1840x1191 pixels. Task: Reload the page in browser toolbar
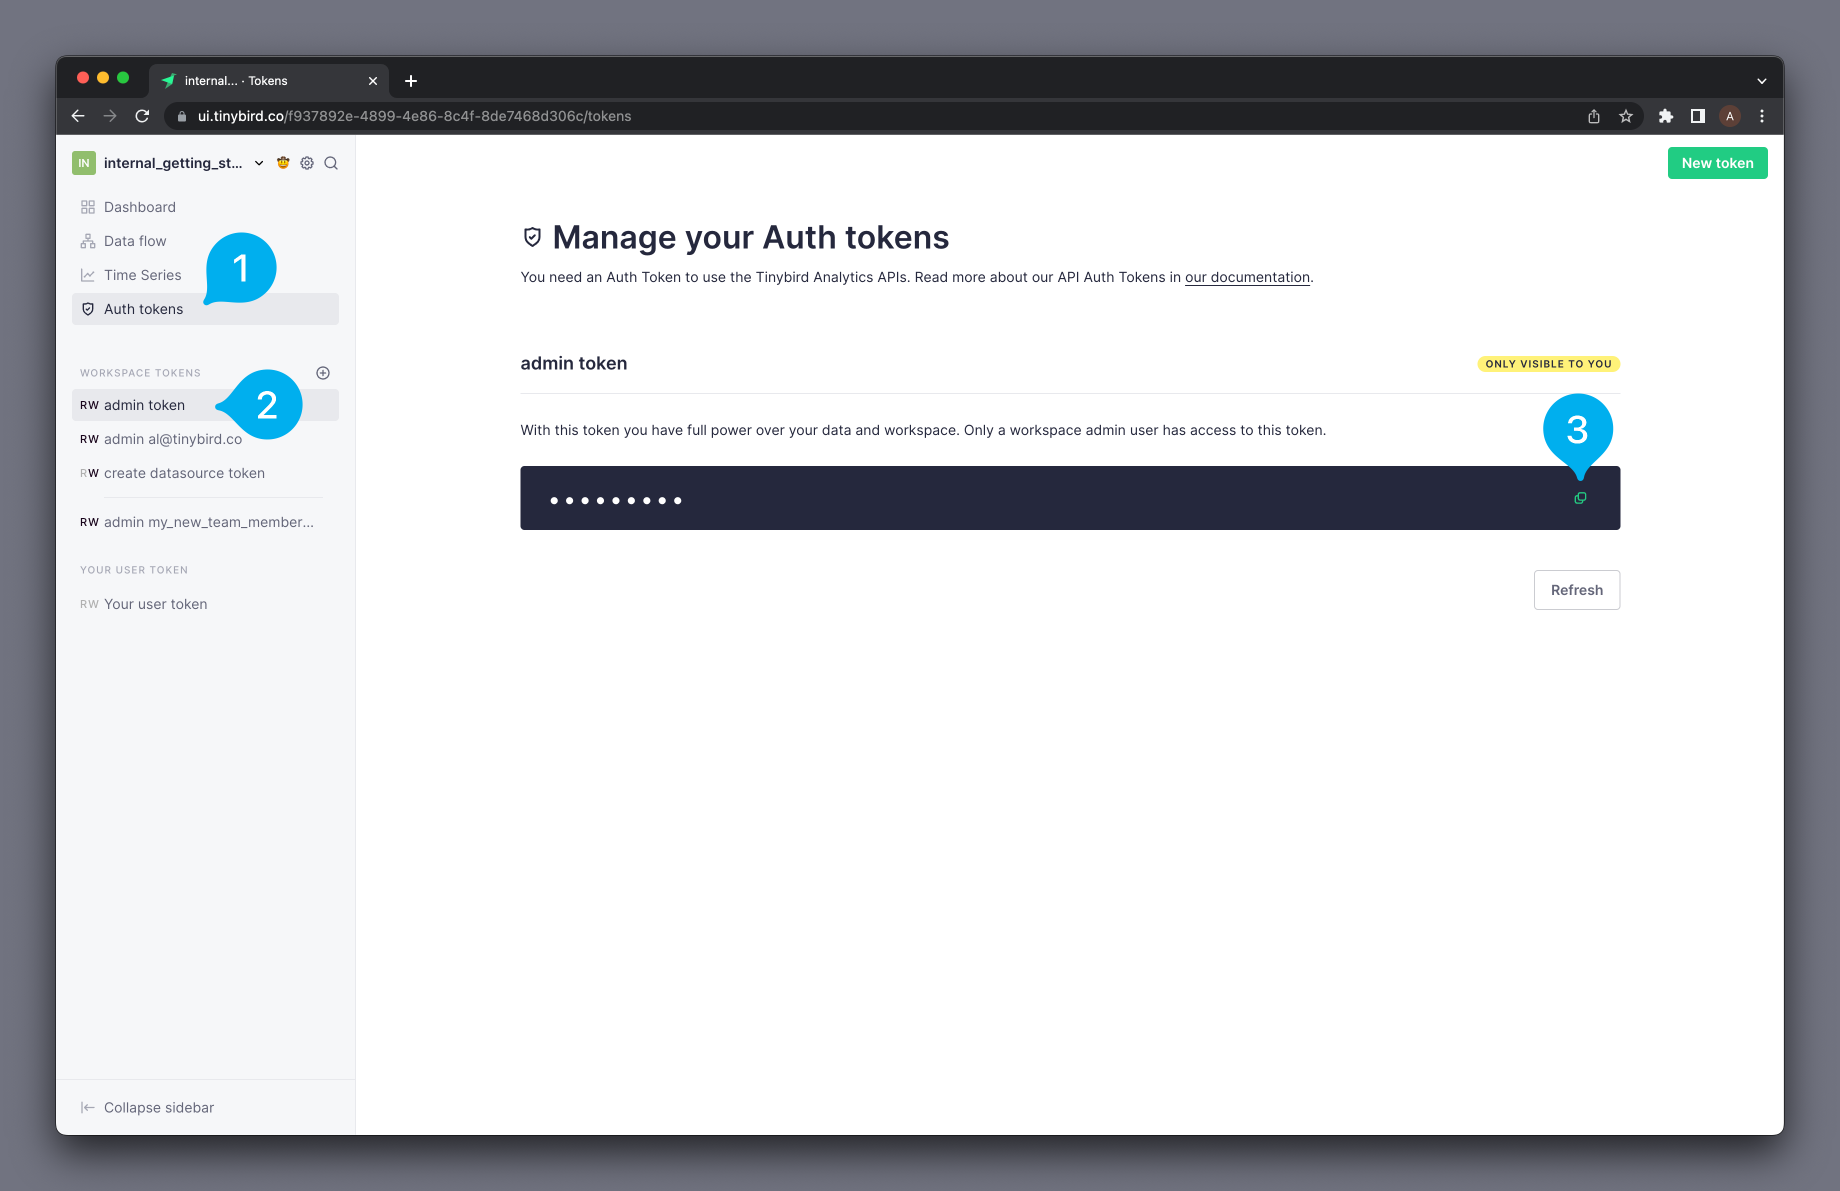(142, 116)
